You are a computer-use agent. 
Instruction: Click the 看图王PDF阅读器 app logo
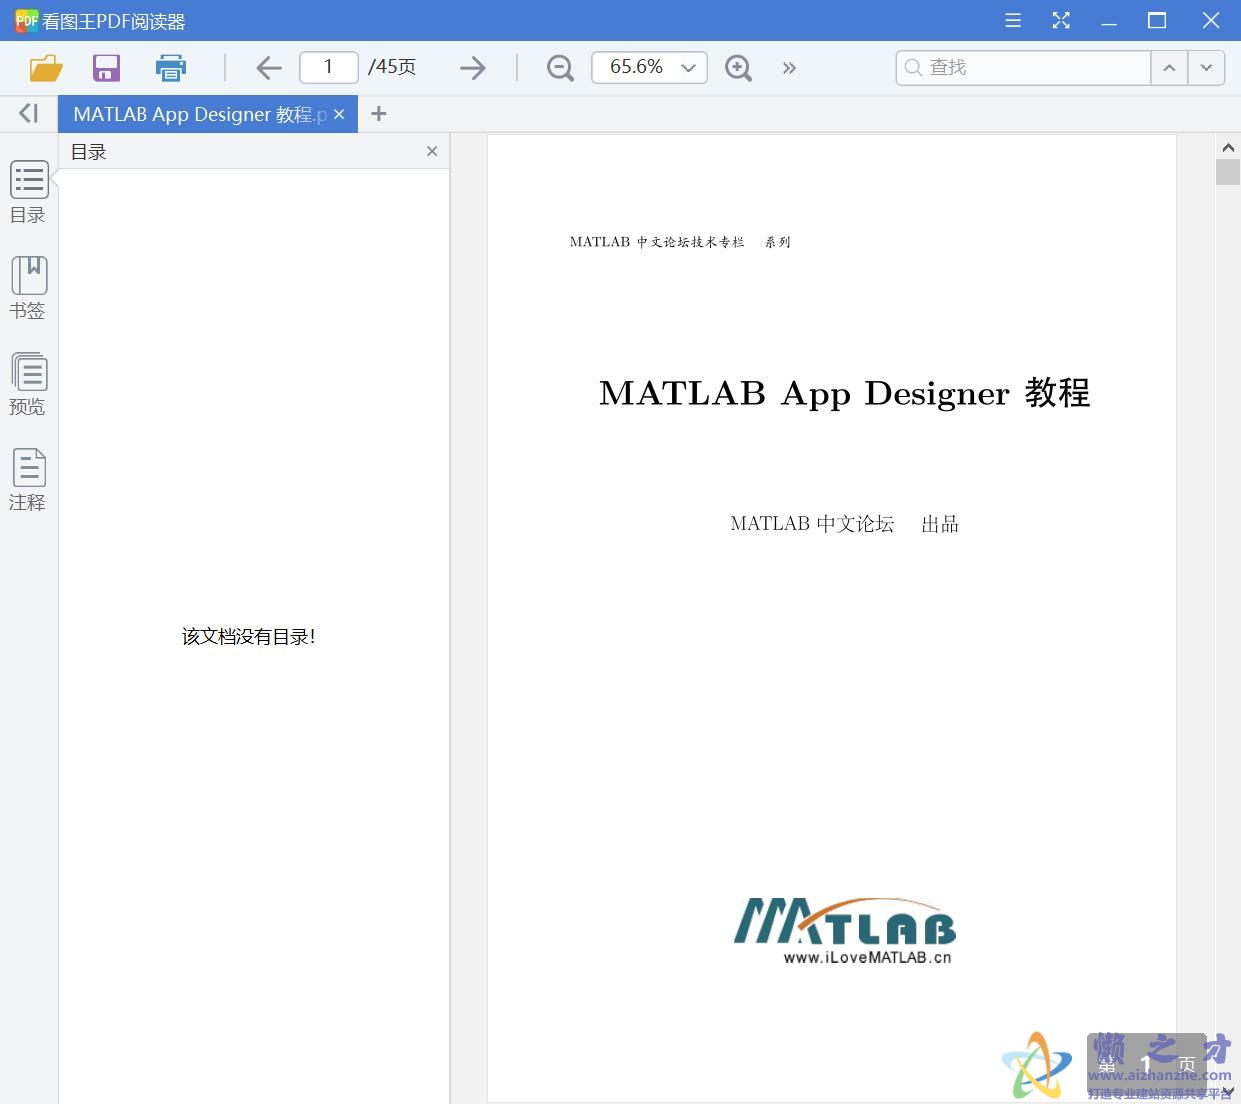(x=26, y=20)
